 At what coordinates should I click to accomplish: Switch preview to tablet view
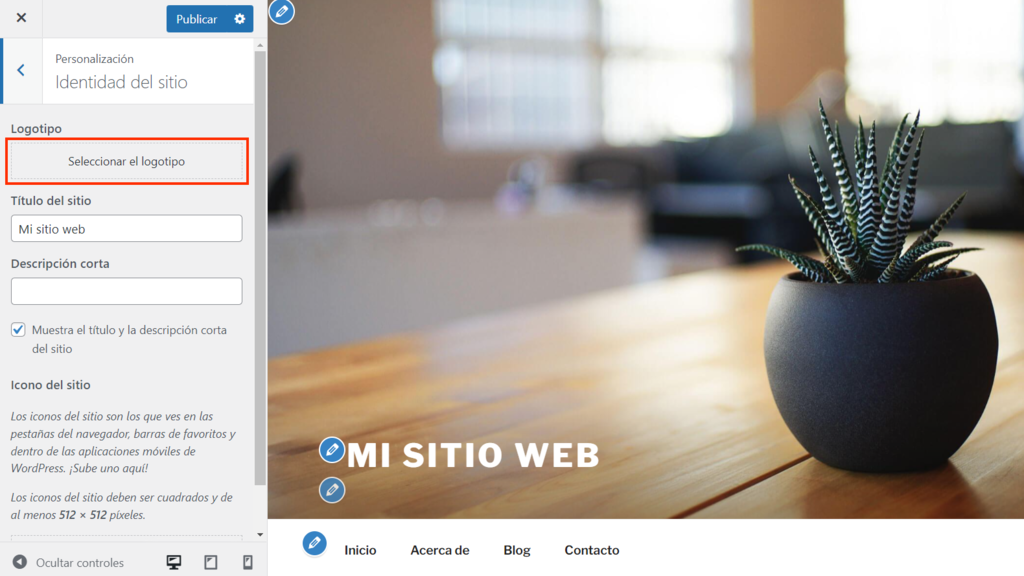tap(210, 562)
